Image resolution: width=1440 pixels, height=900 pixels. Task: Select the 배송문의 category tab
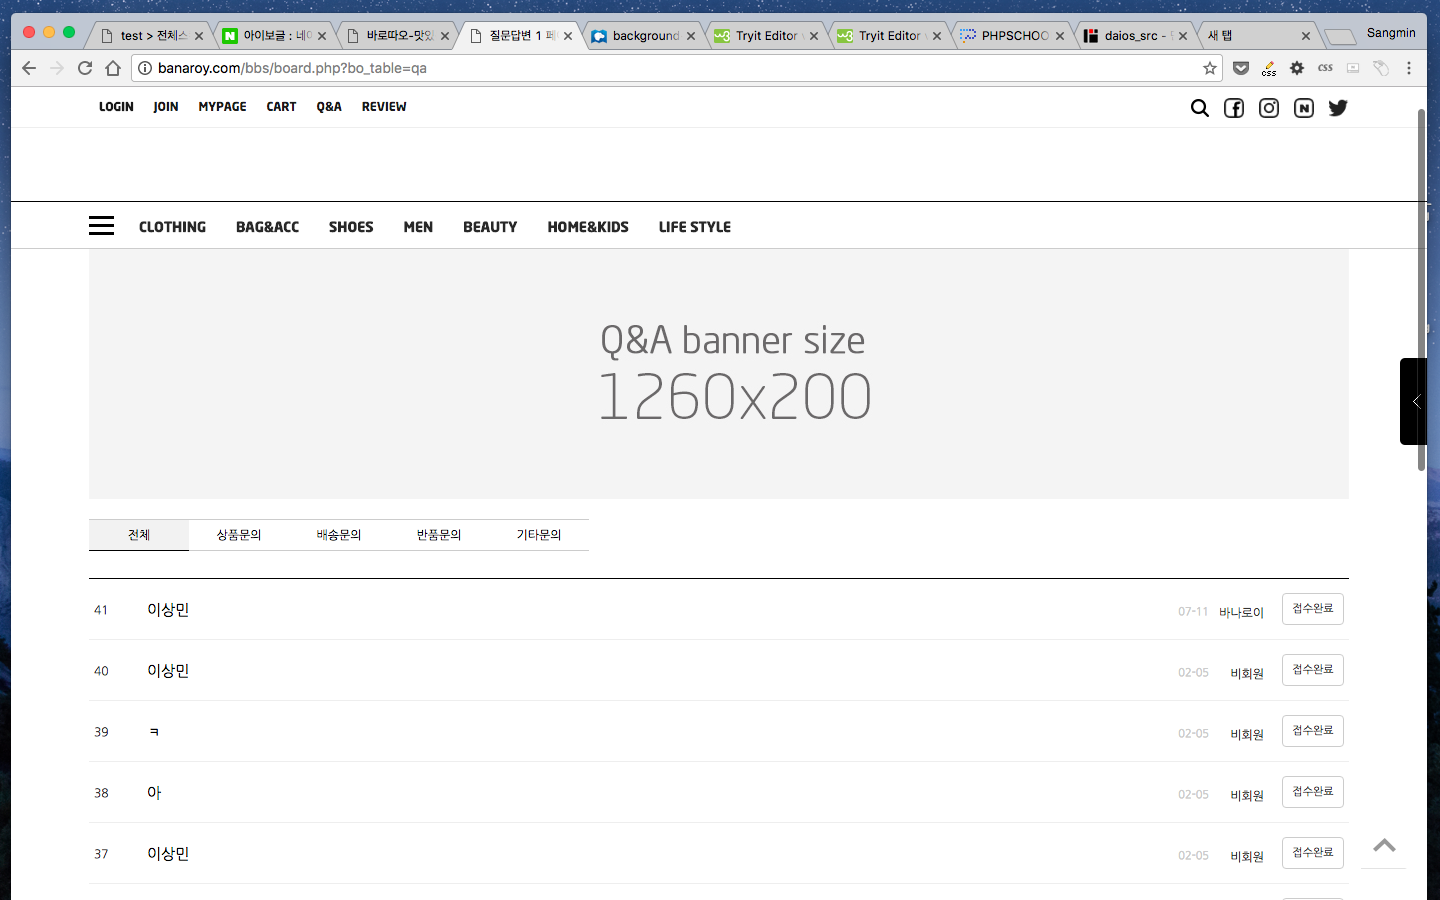(339, 535)
